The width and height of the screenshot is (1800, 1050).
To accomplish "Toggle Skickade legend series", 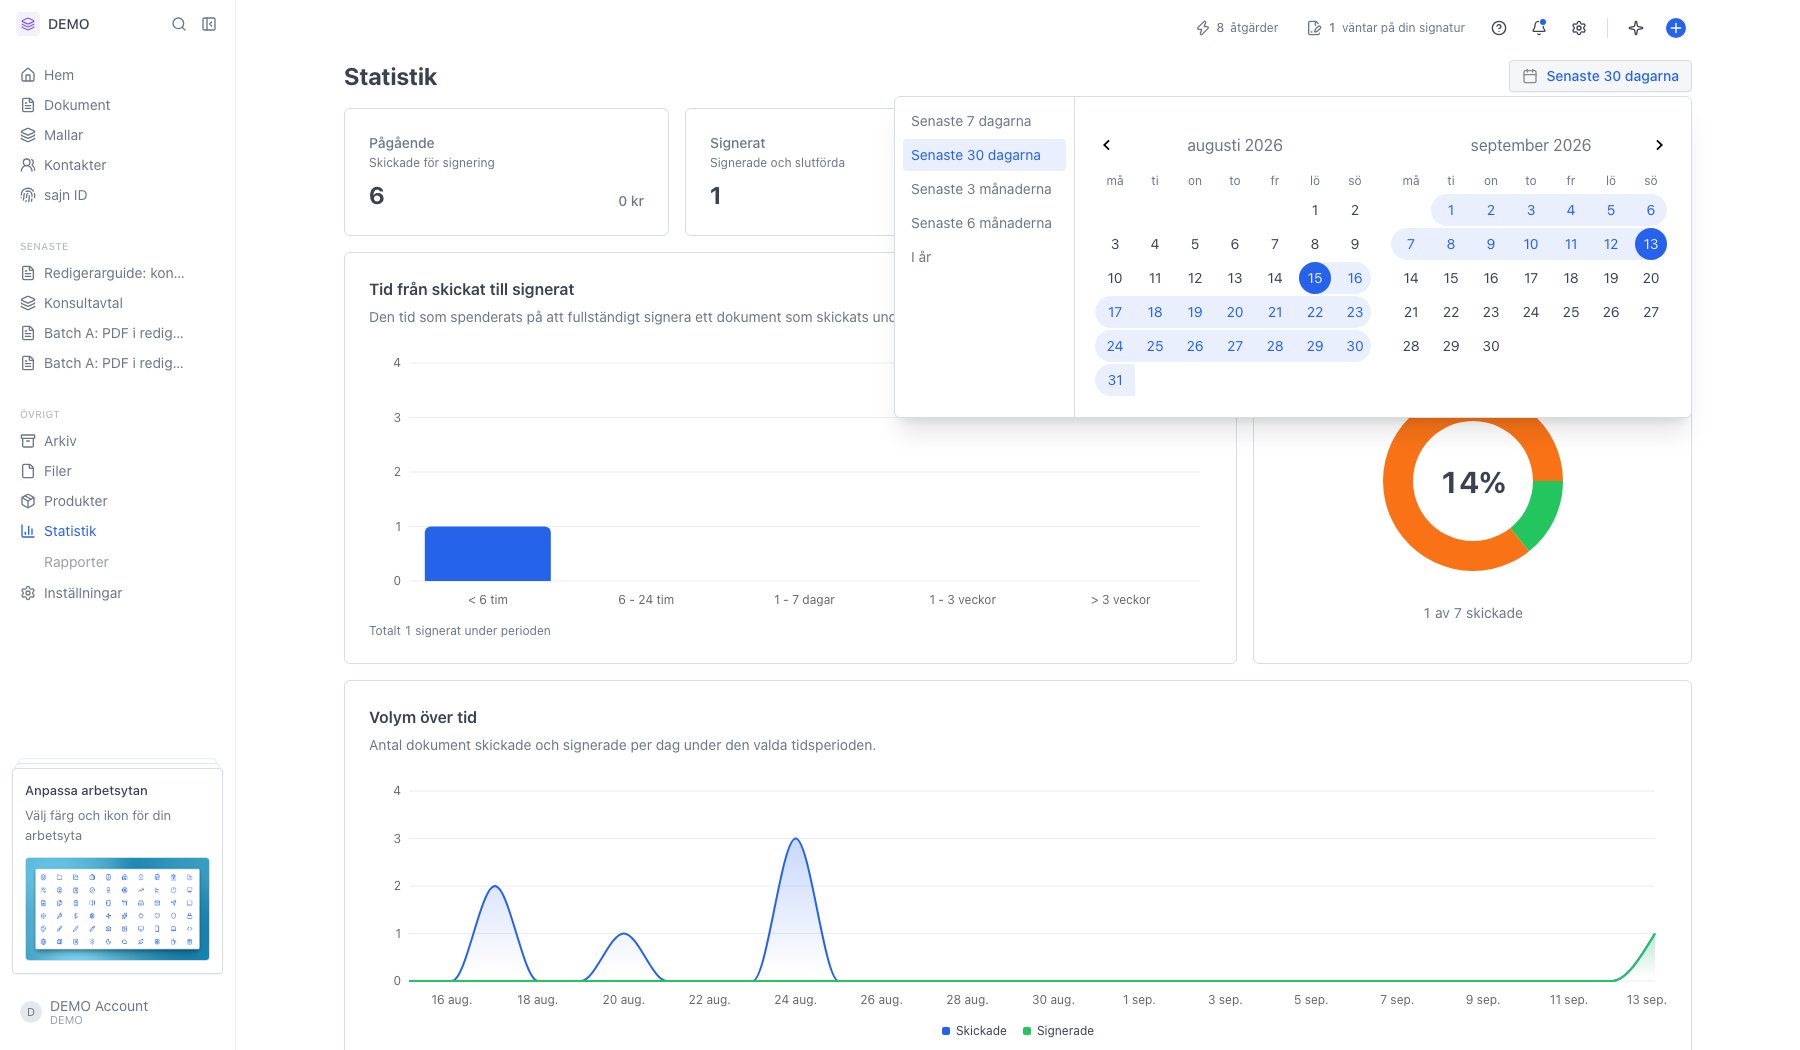I will click(x=974, y=1031).
